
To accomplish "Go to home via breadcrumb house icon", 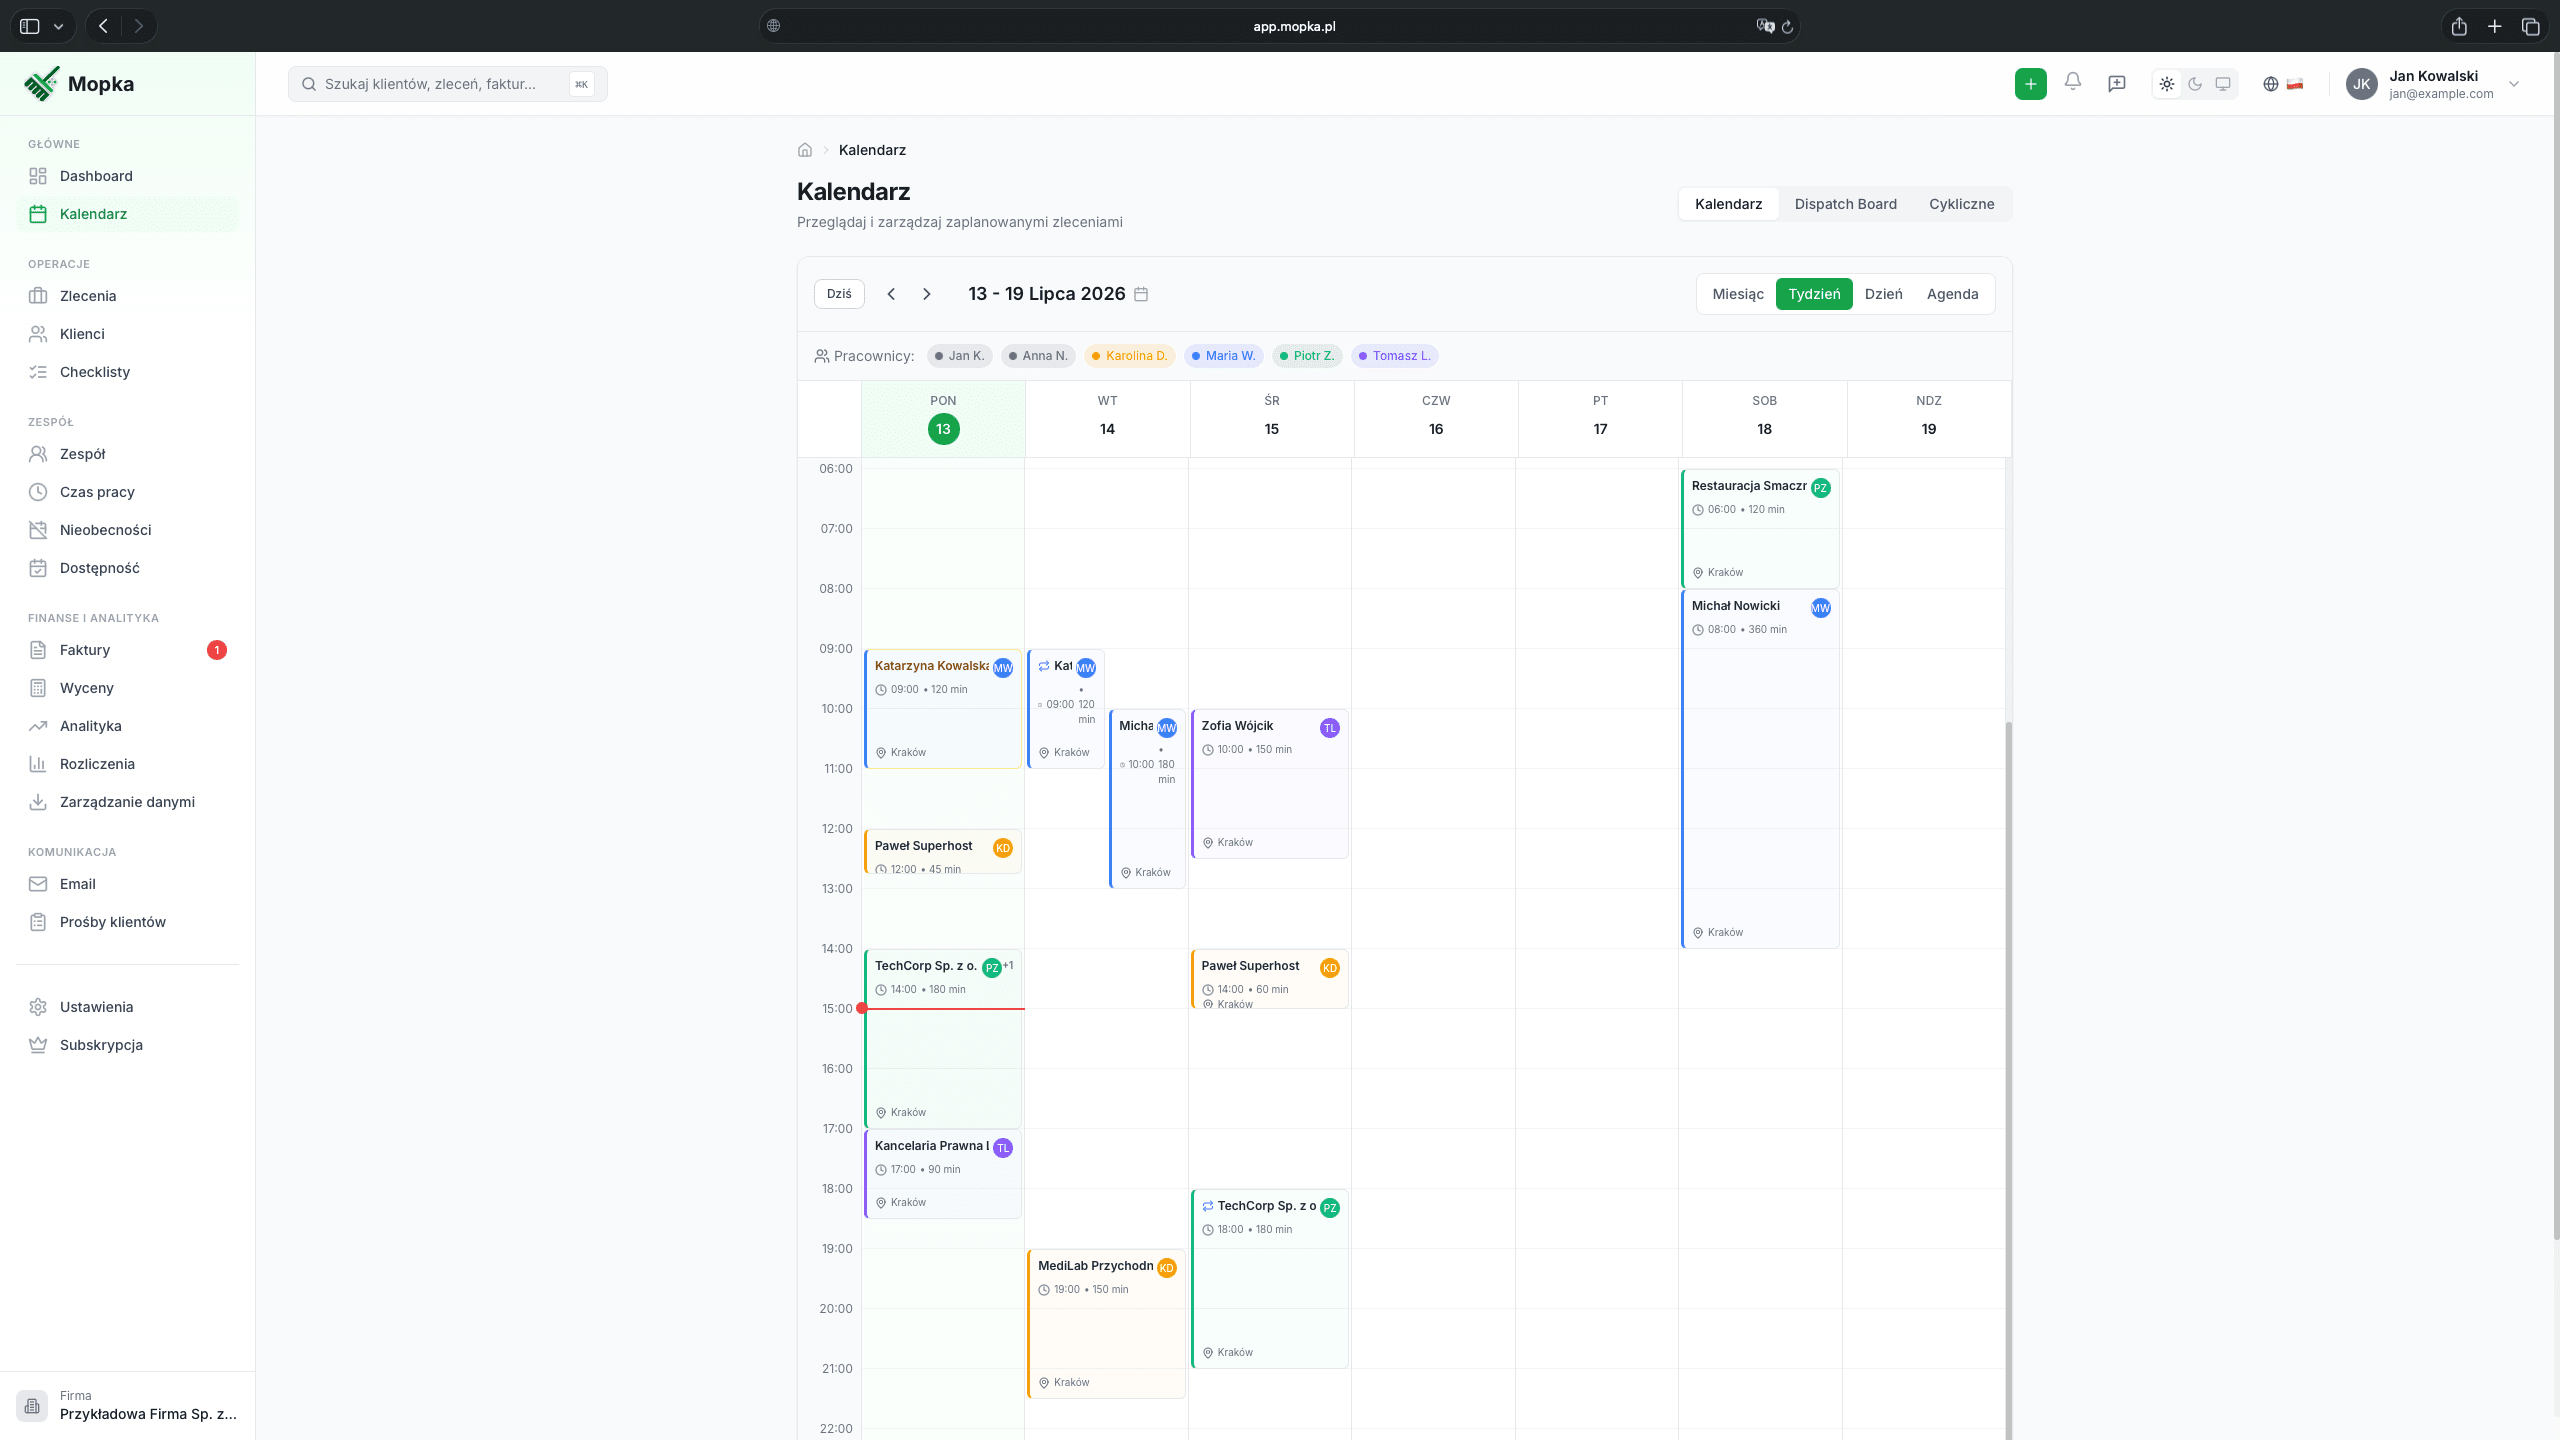I will pos(805,150).
